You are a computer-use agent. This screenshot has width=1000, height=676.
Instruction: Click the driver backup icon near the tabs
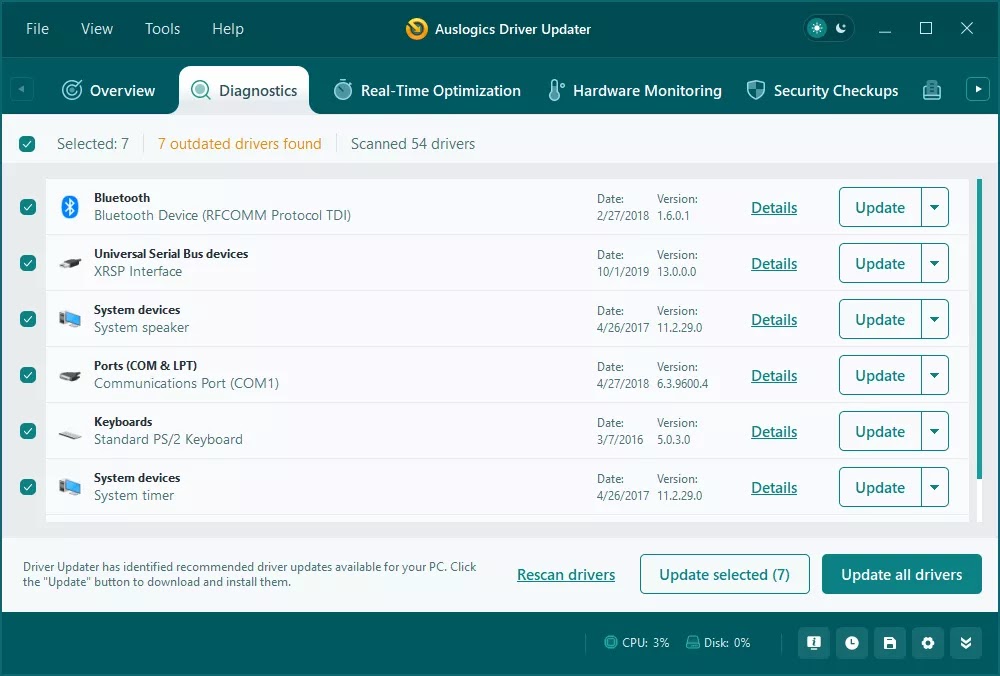(931, 90)
